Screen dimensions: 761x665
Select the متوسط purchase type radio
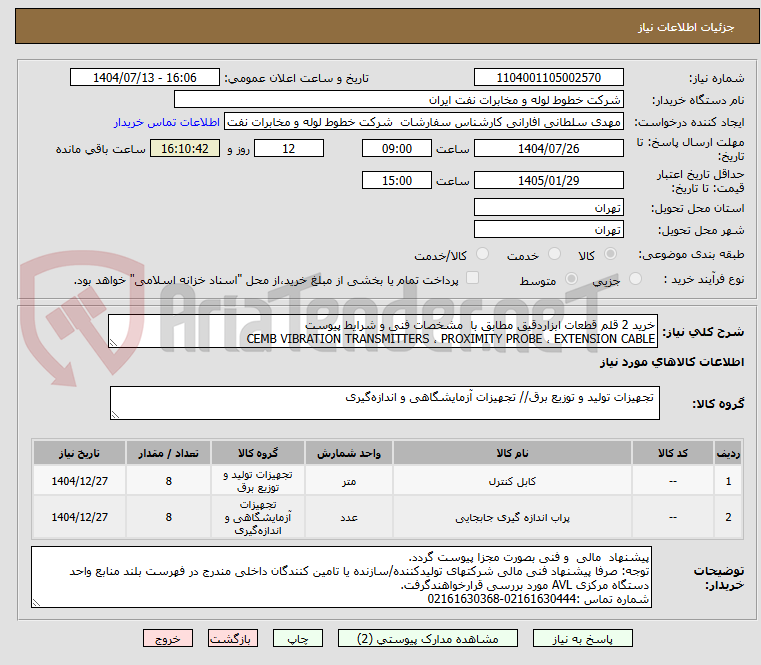[x=572, y=279]
